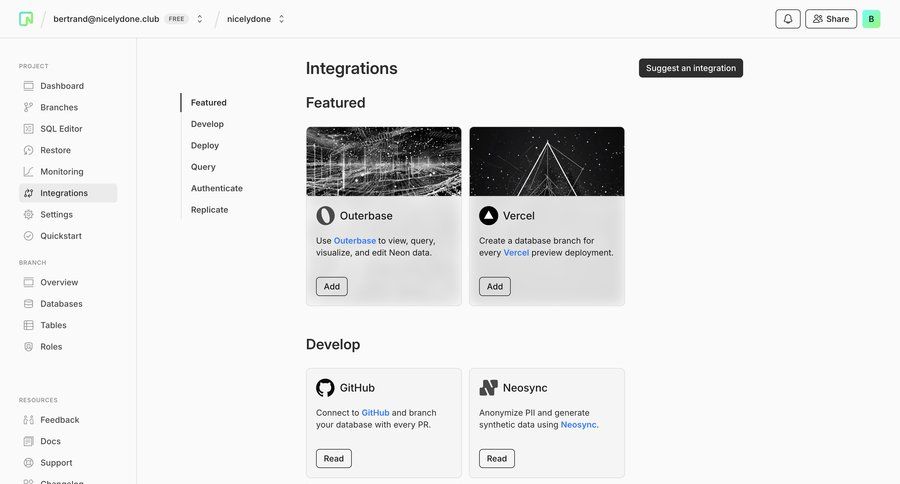
Task: Open the notifications bell icon
Action: click(788, 19)
